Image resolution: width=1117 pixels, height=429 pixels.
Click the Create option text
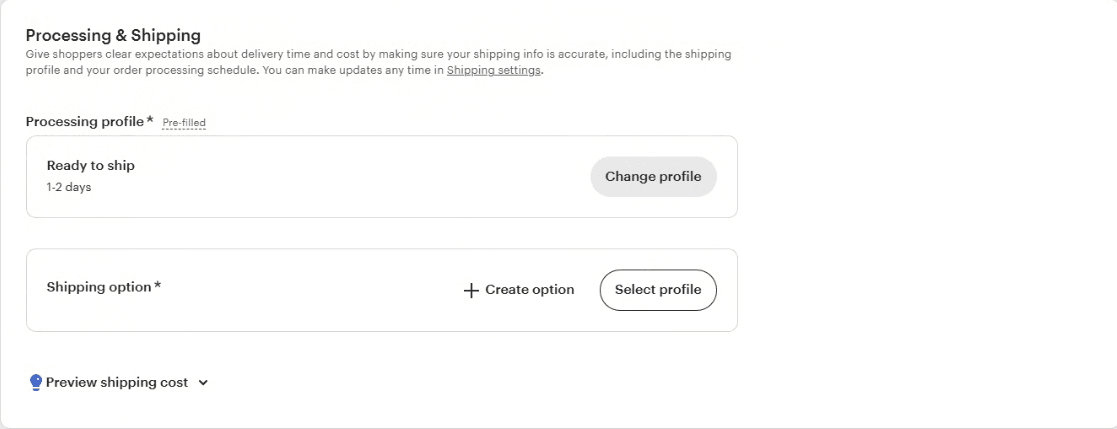tap(529, 290)
